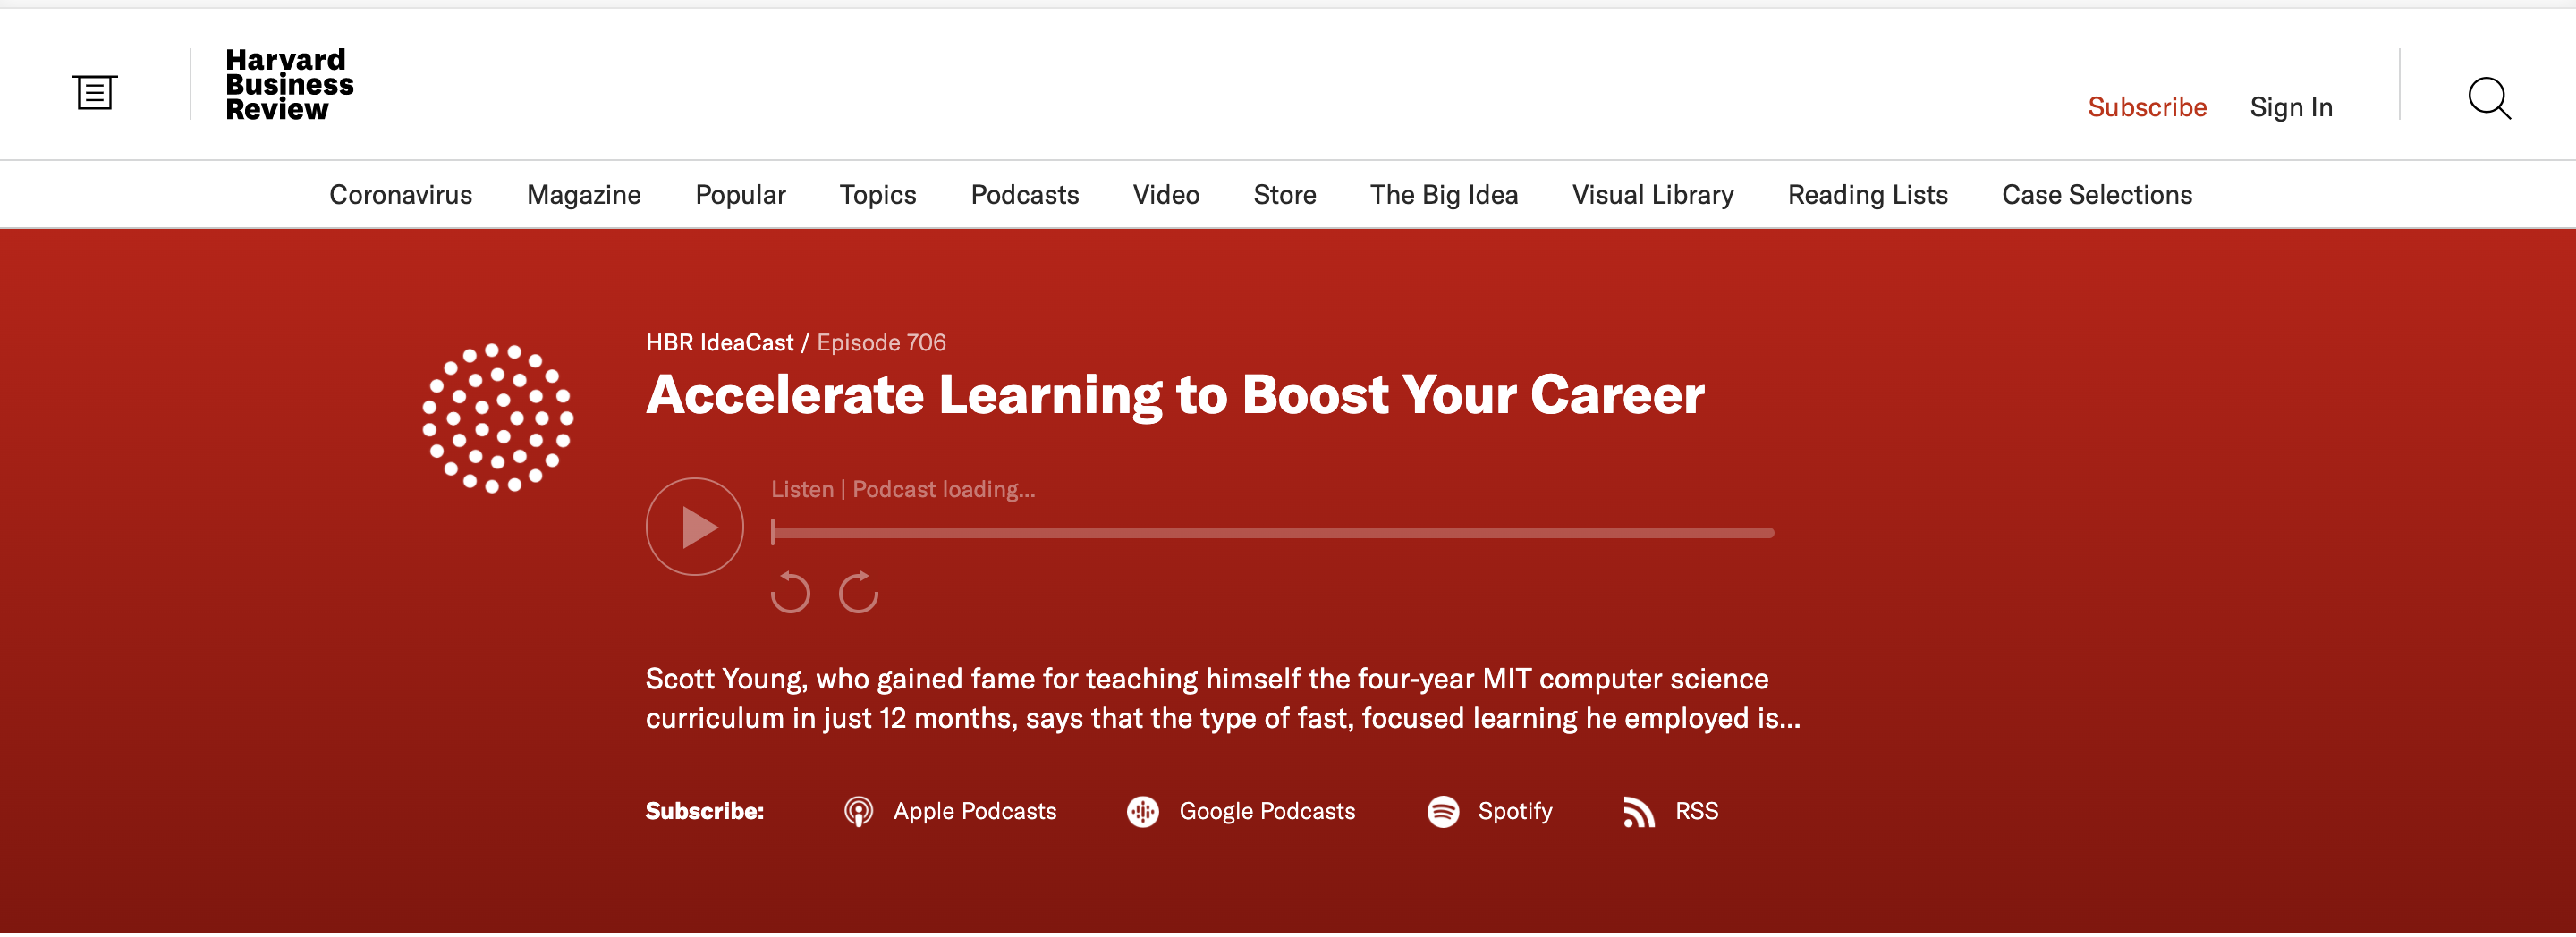Click Sign In
Viewport: 2576px width, 937px height.
2290,107
